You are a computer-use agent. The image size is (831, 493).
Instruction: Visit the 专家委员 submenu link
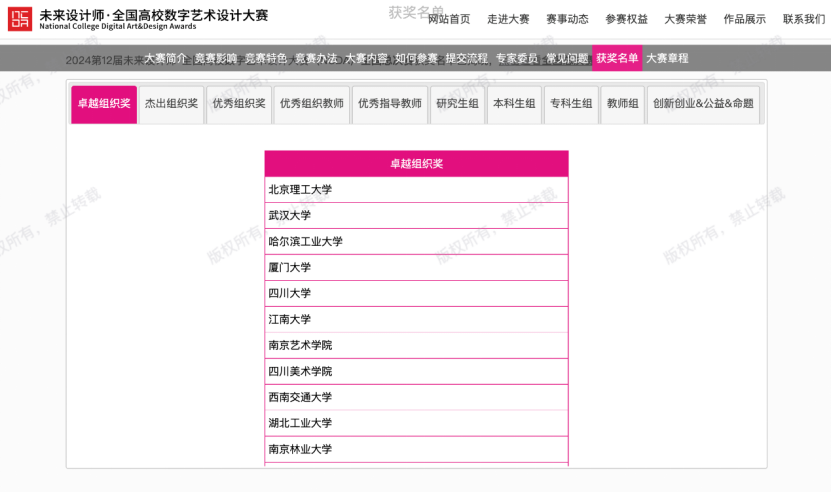click(x=517, y=59)
